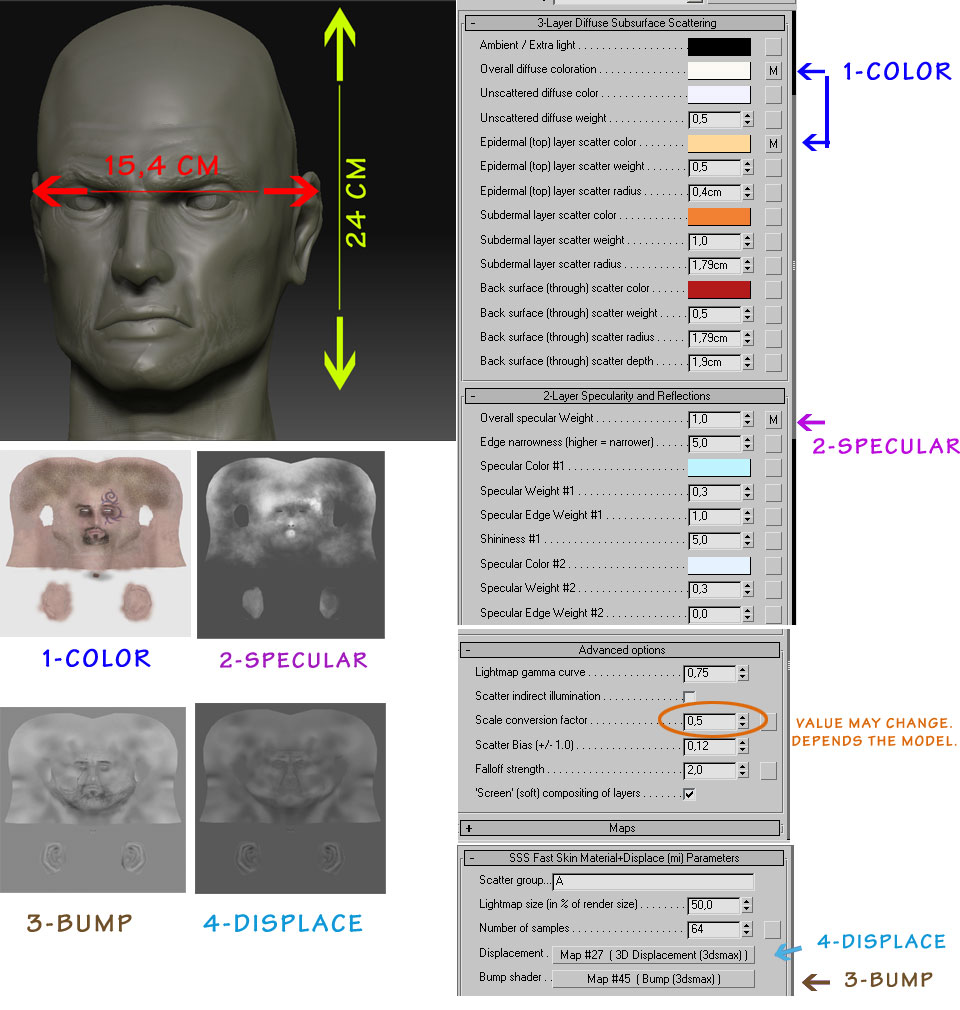960x1010 pixels.
Task: Click the red Back surface scatter color swatch
Action: pos(718,289)
